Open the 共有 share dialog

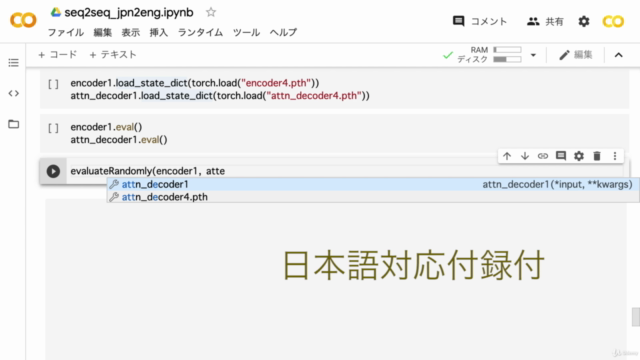click(x=545, y=21)
